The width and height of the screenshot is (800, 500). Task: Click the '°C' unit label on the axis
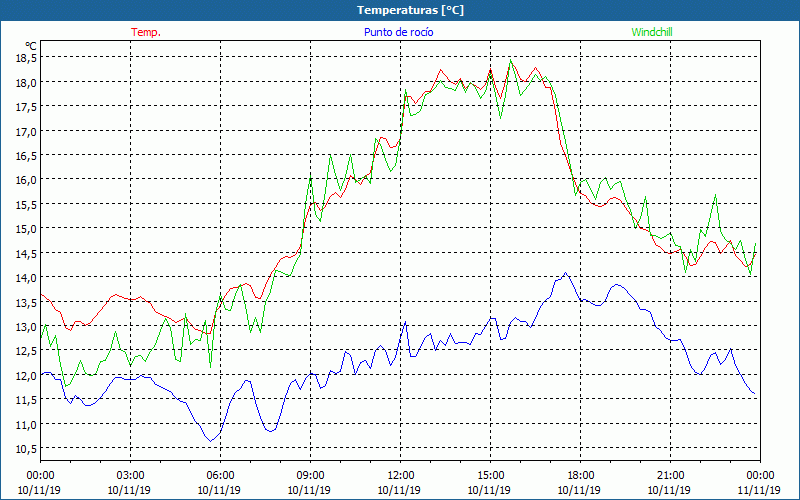[31, 47]
